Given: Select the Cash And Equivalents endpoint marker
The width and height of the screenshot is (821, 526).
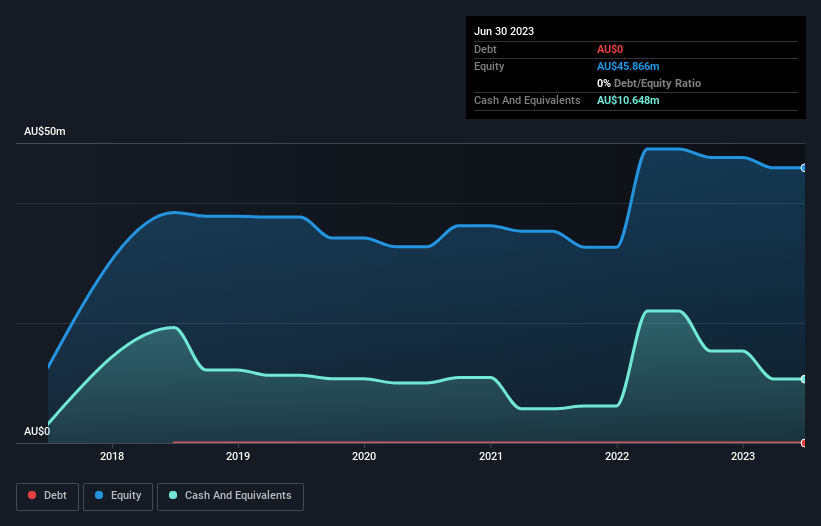Looking at the screenshot, I should coord(804,379).
